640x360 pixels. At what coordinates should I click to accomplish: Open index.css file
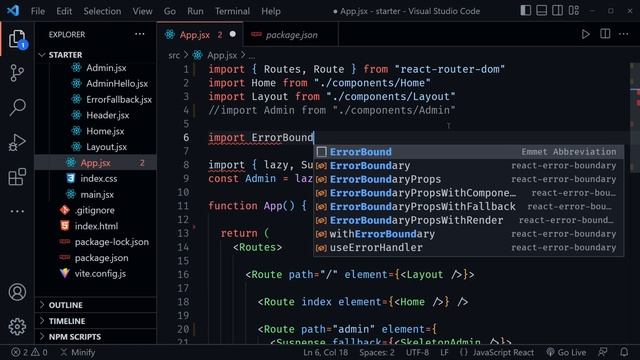click(x=98, y=179)
